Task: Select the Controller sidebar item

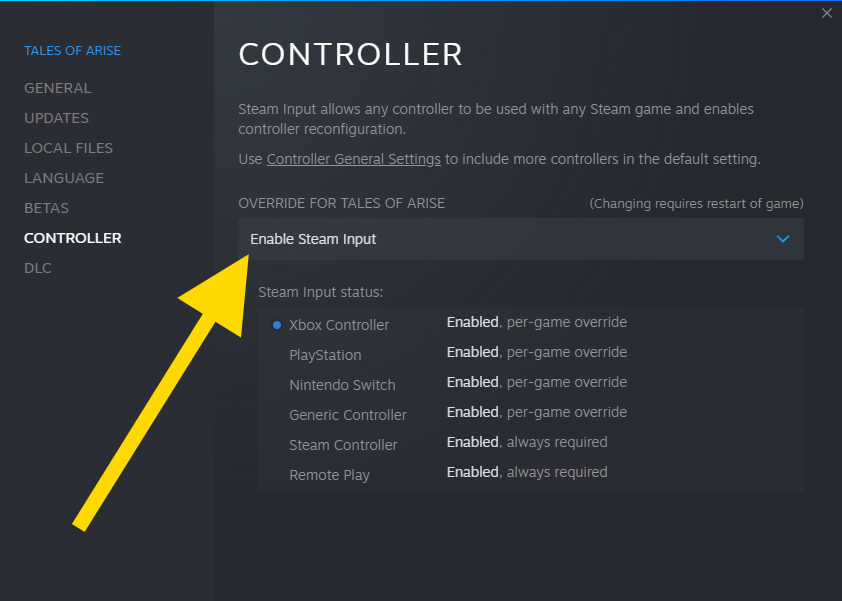Action: coord(73,238)
